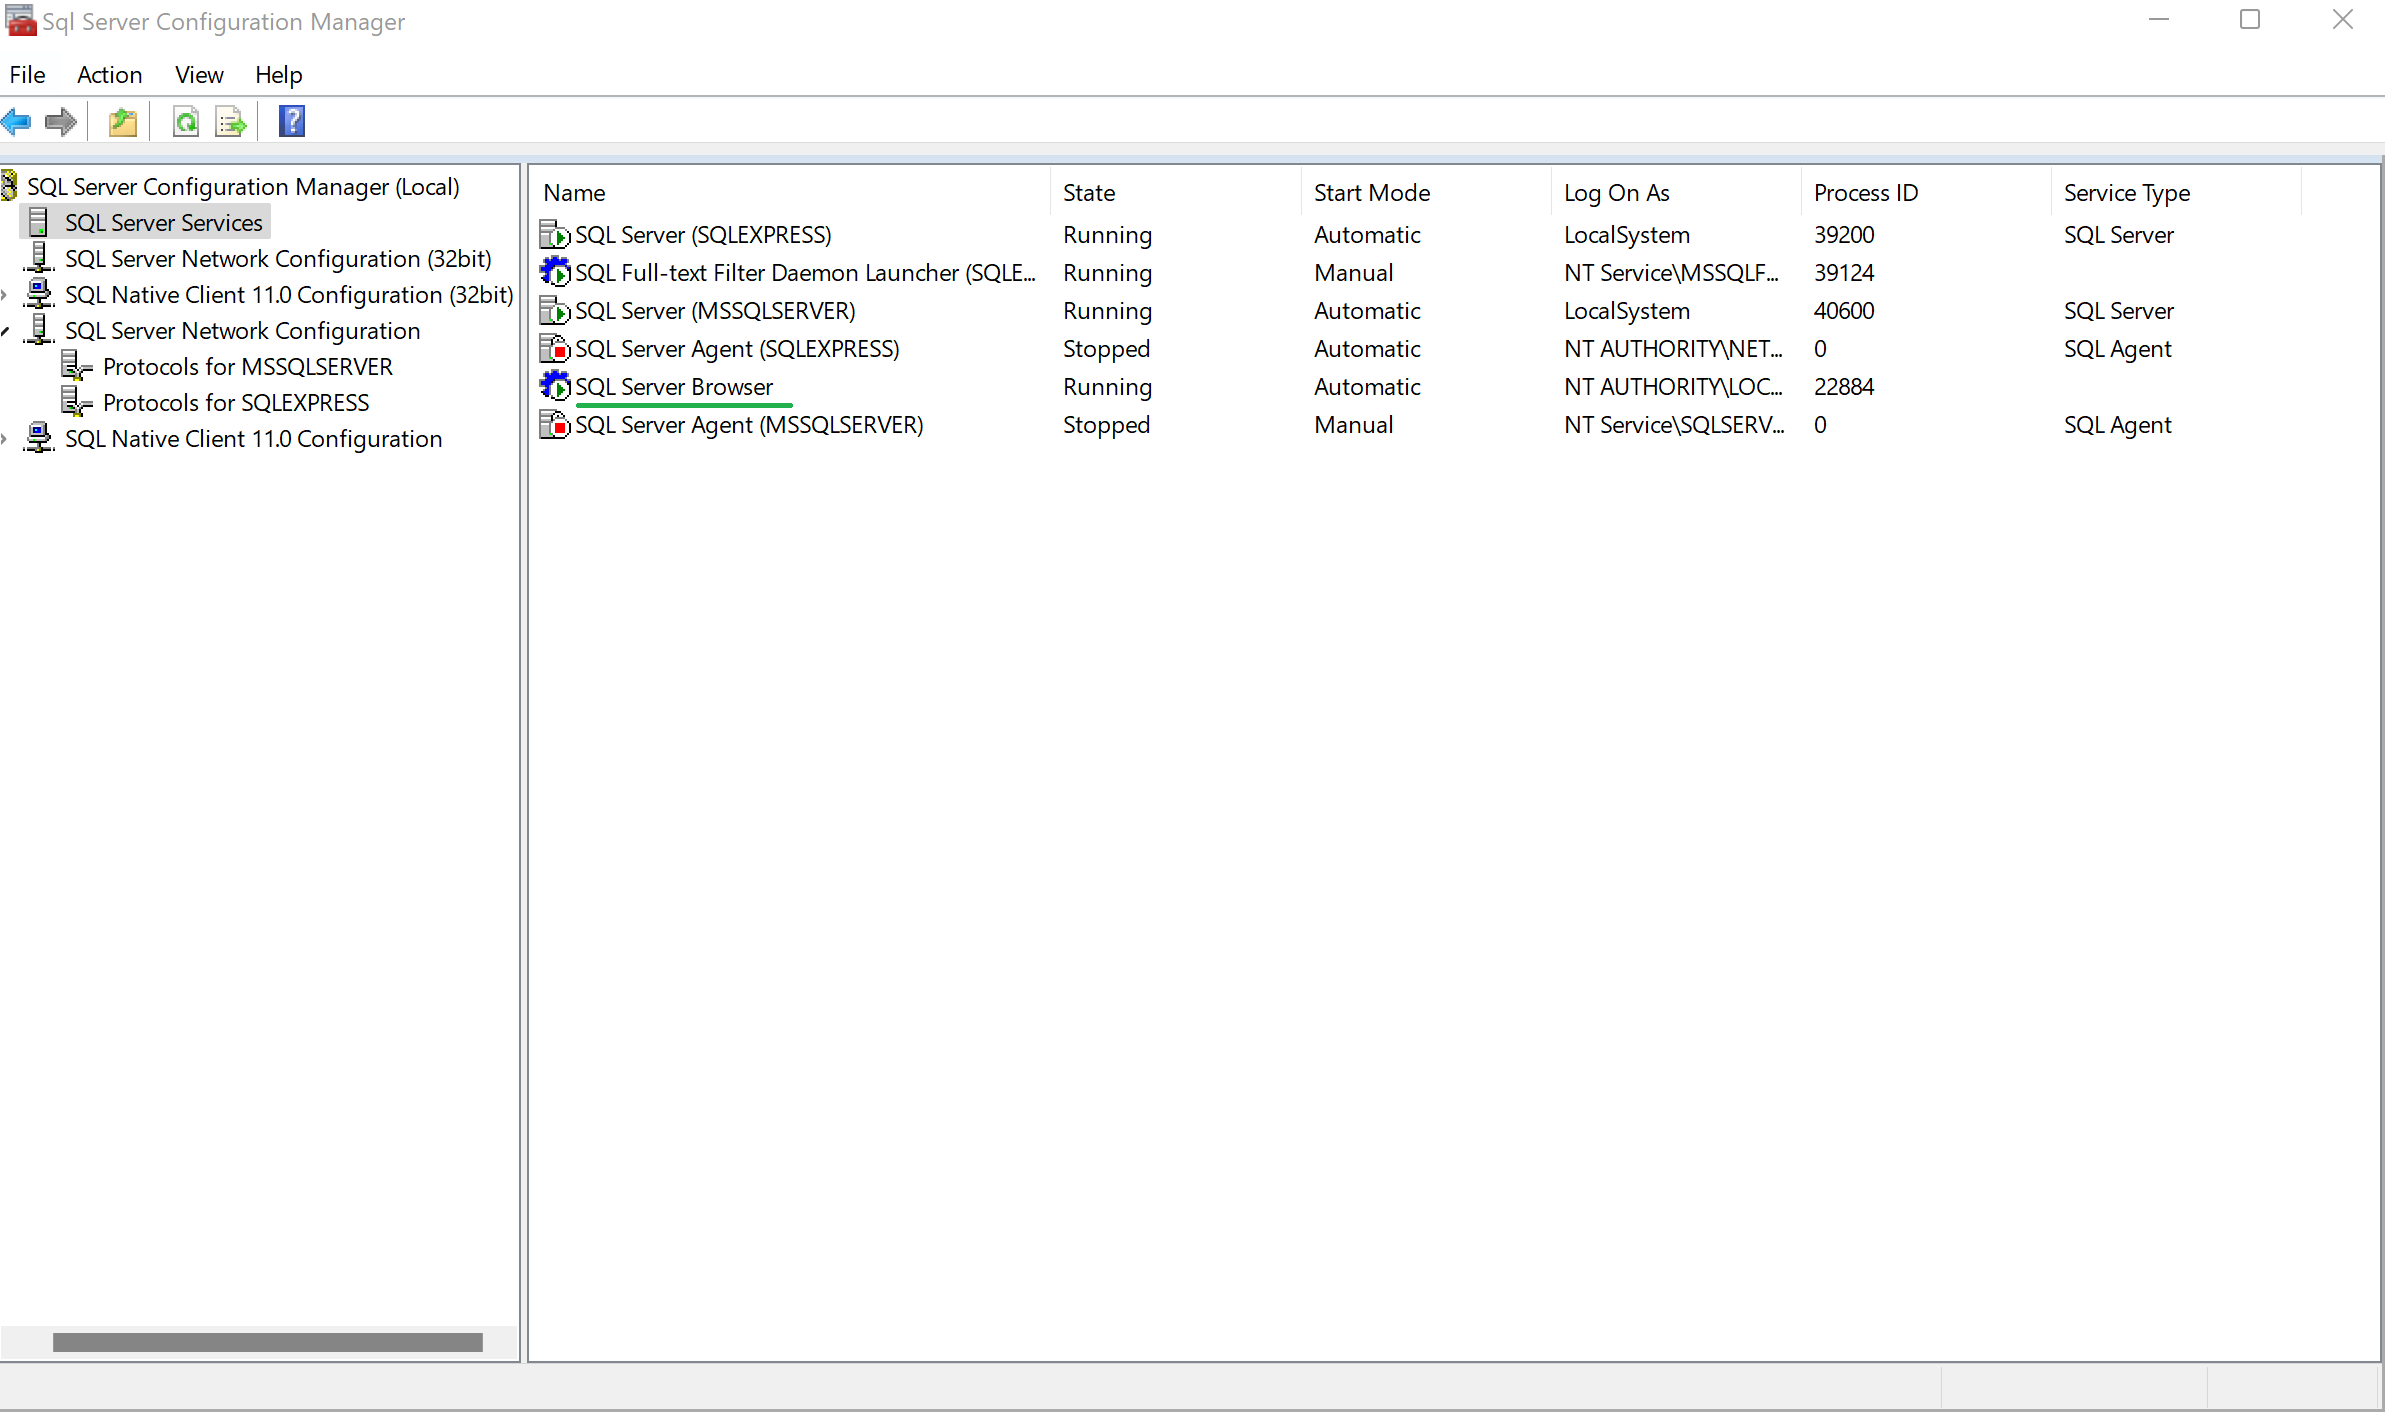Open the Action menu
Viewport: 2386px width, 1412px height.
(109, 75)
